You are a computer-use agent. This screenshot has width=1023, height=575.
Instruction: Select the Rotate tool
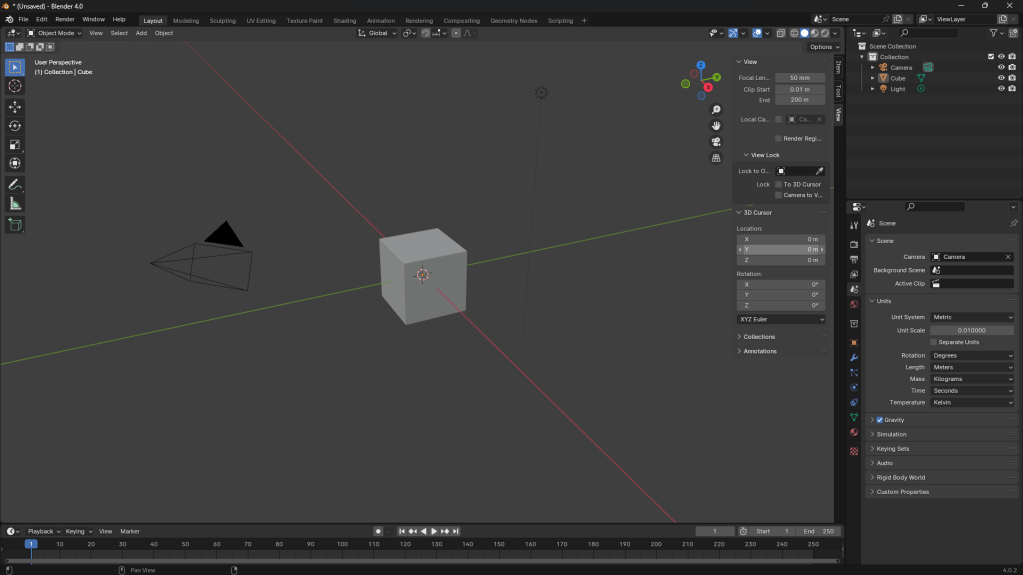click(15, 126)
